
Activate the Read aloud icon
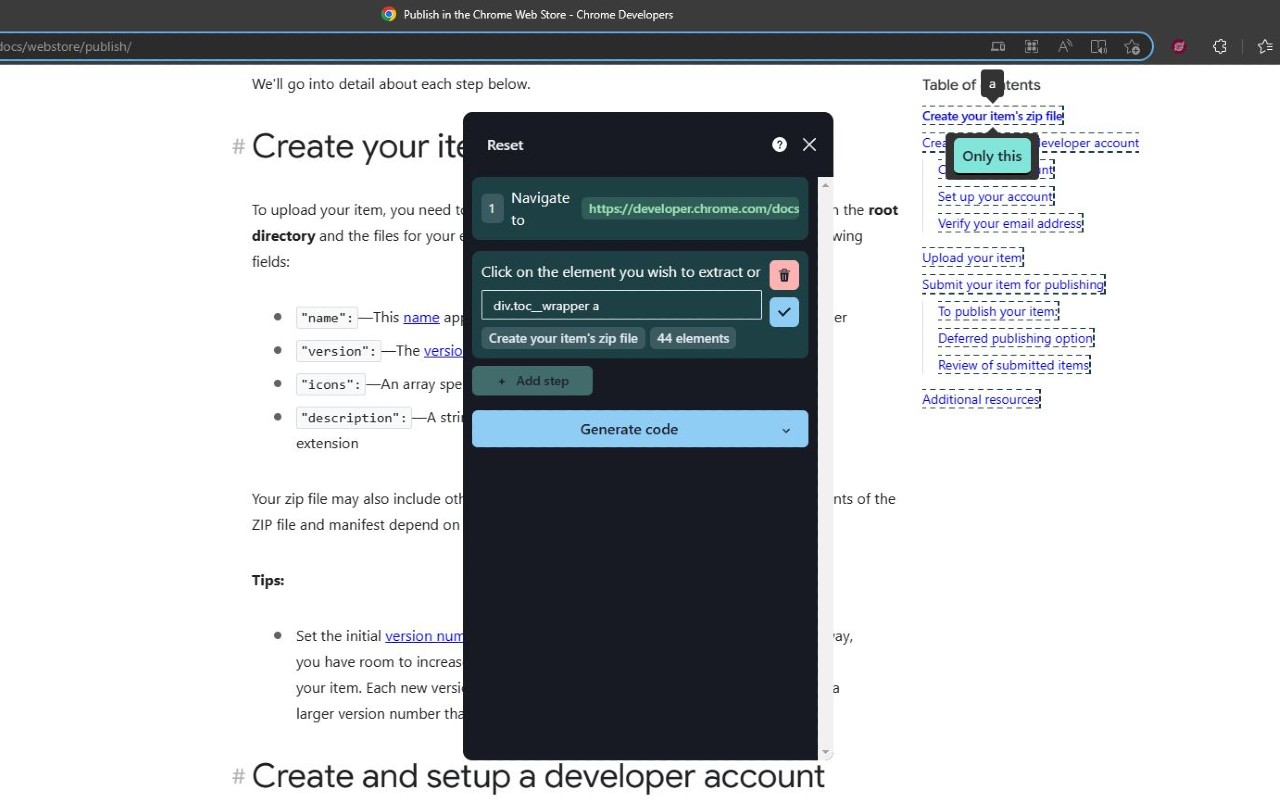point(1065,46)
